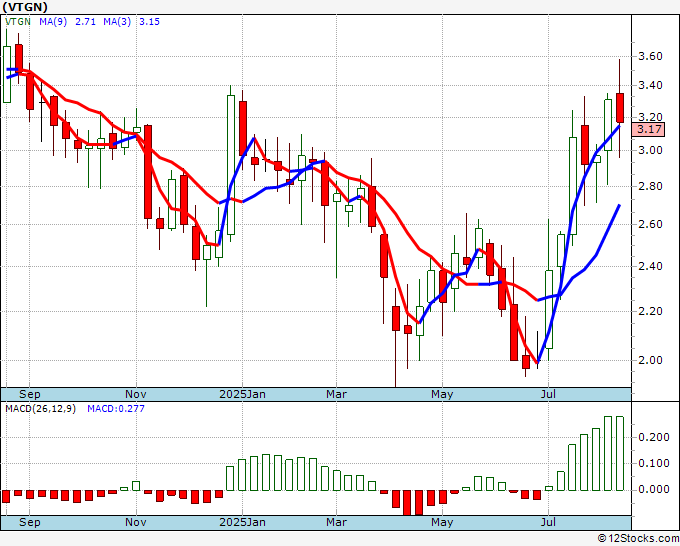Click the 2.60 price axis label
The height and width of the screenshot is (546, 680).
pos(650,224)
